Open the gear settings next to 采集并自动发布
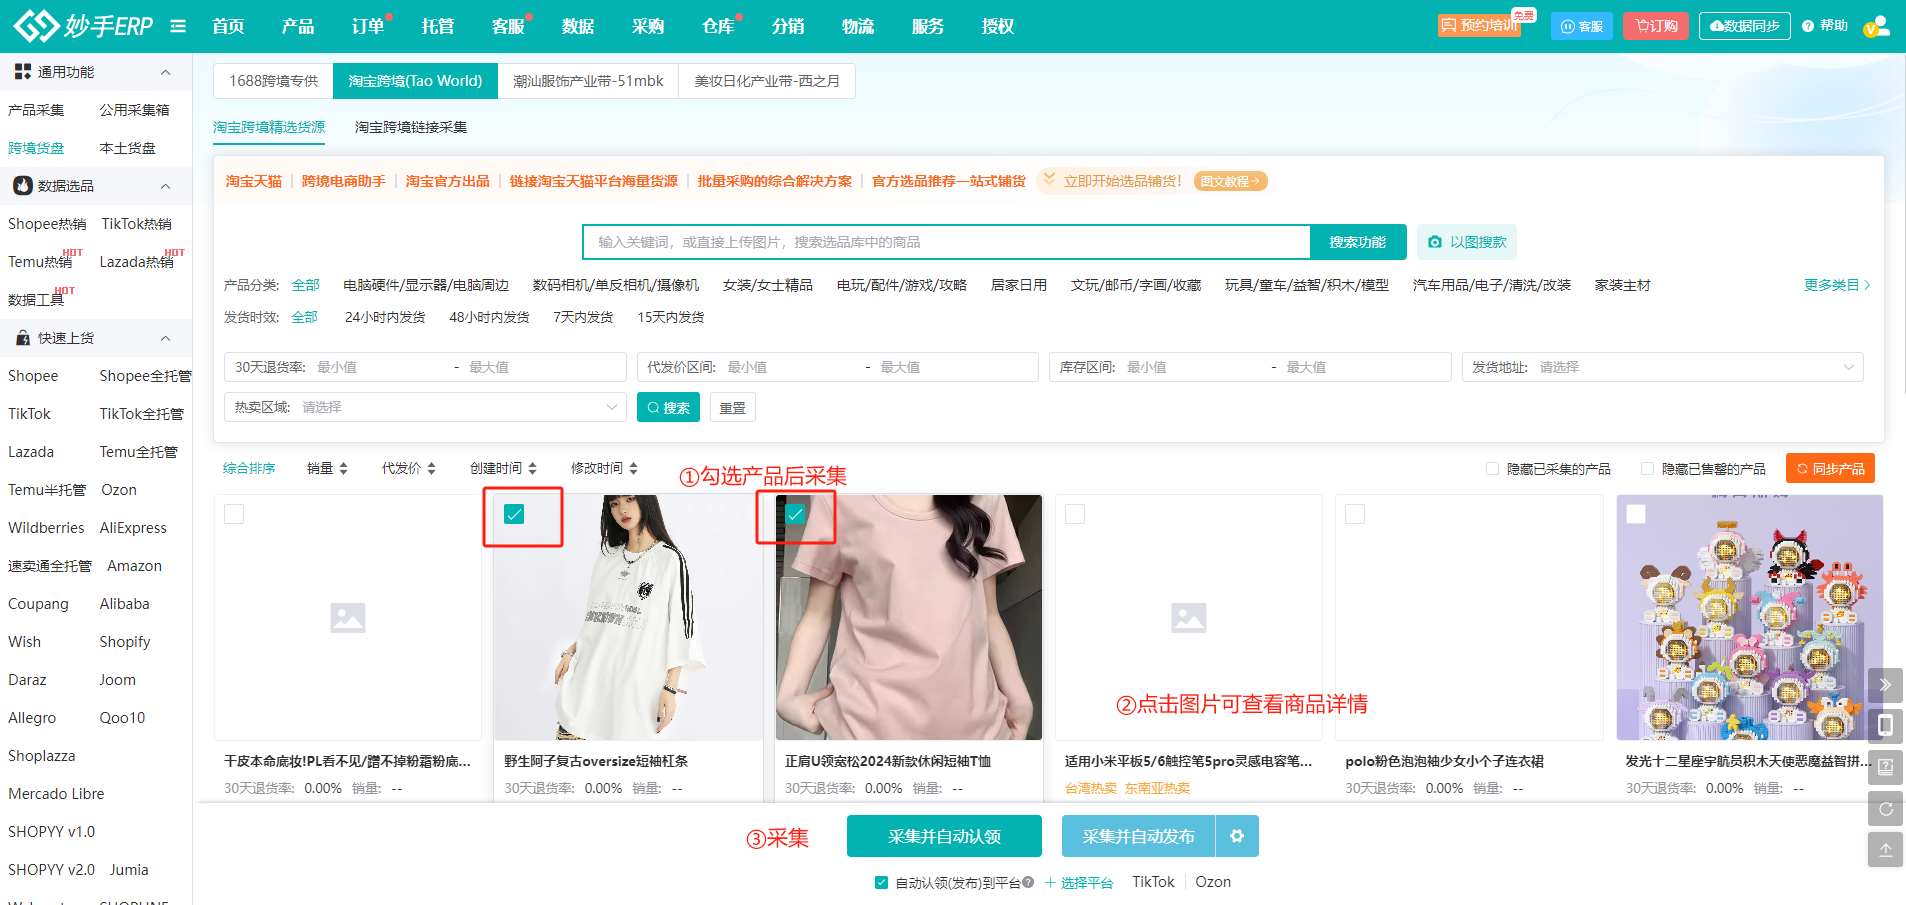 [x=1237, y=836]
